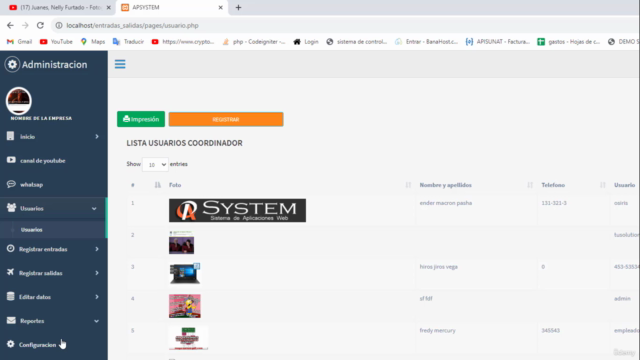Click the name ender macron pasha
The image size is (640, 360).
446,203
